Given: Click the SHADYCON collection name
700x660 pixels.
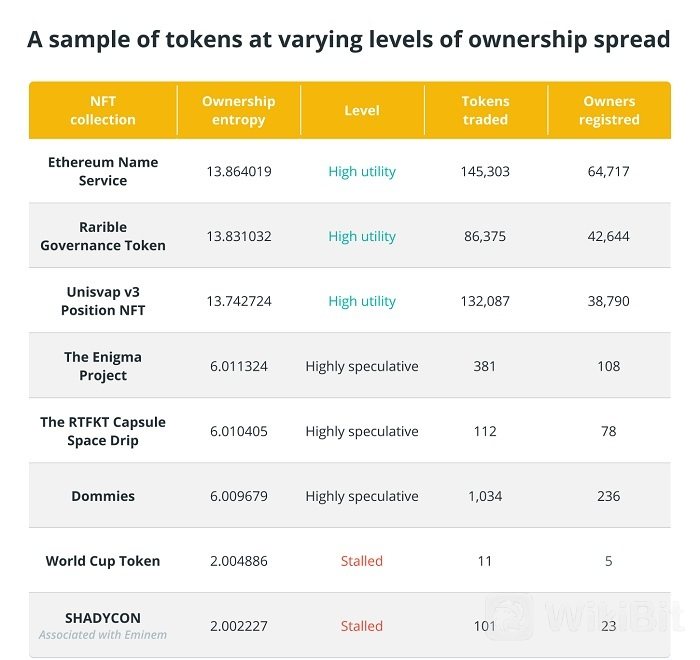Looking at the screenshot, I should 103,618.
